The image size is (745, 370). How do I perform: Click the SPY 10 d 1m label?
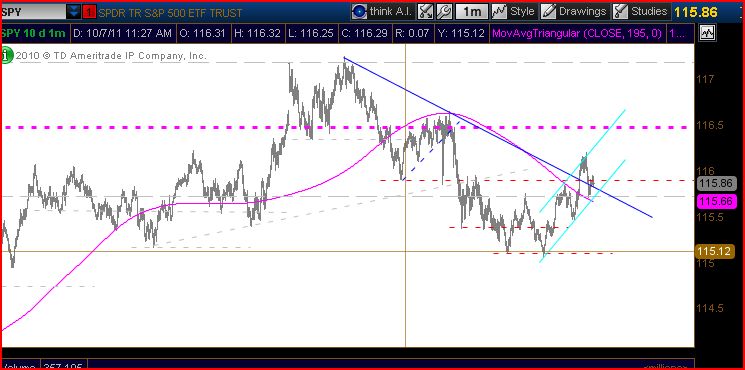pos(33,33)
